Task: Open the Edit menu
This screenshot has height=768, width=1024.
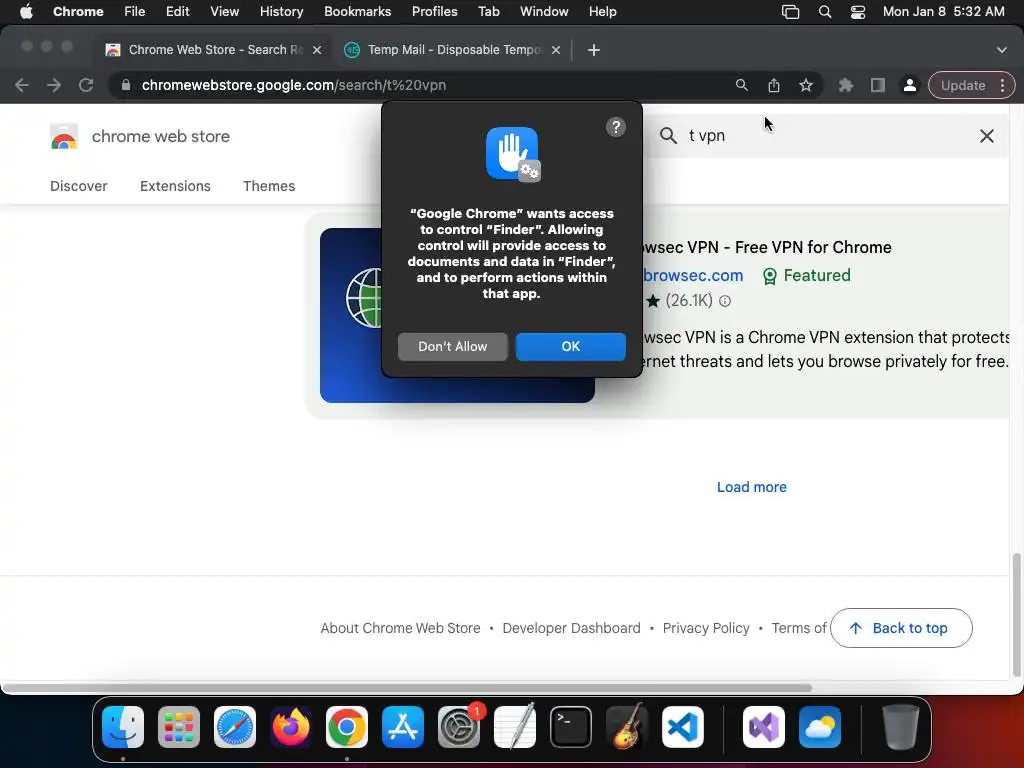Action: pos(177,12)
